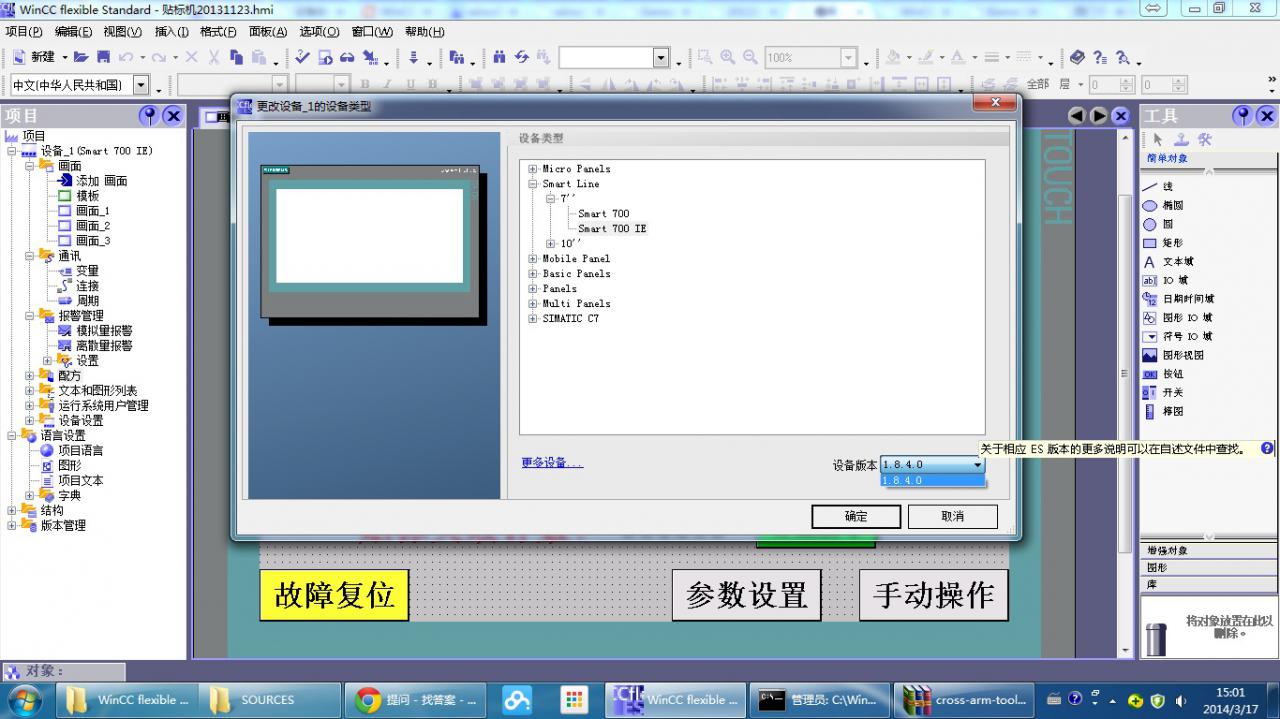
Task: Expand the Mobile Panel device node
Action: click(533, 259)
